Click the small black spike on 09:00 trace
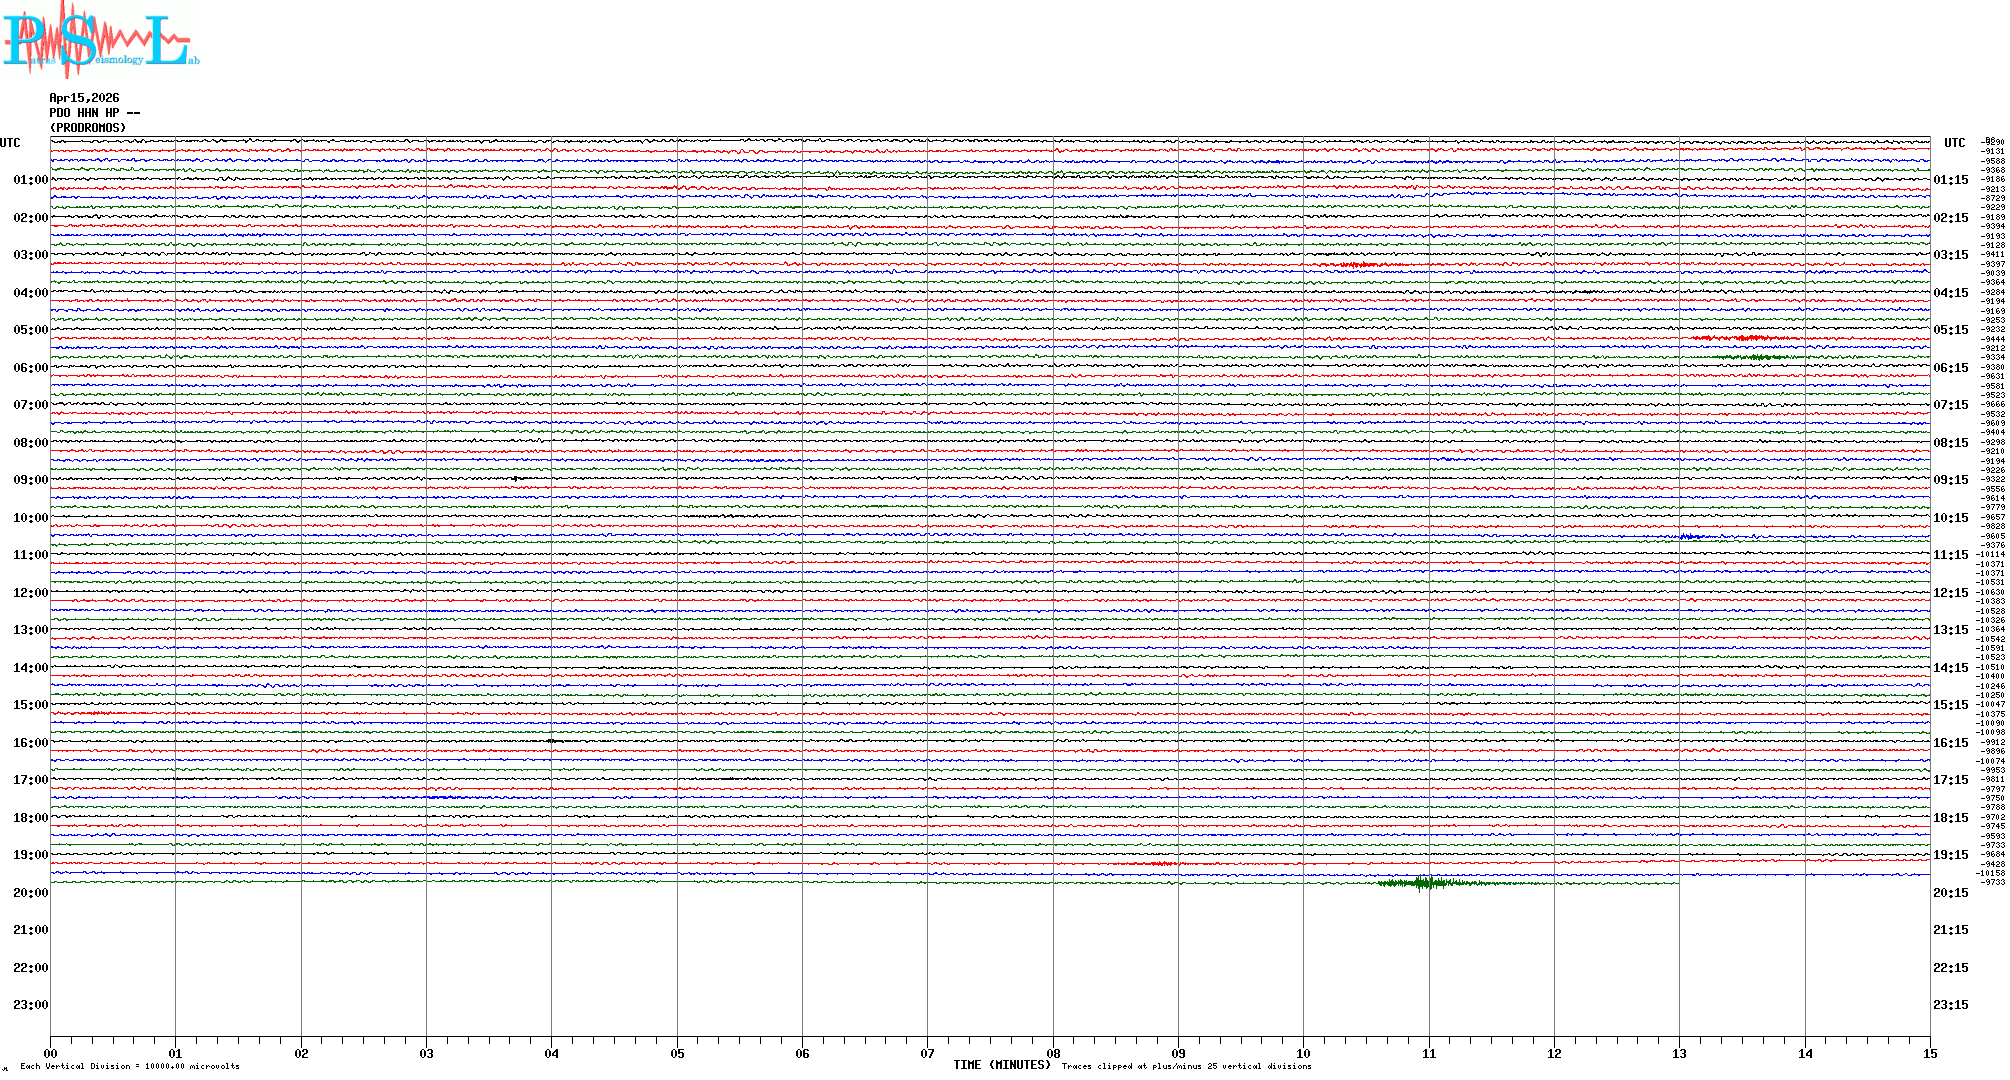The height and width of the screenshot is (1080, 2010). pos(516,479)
